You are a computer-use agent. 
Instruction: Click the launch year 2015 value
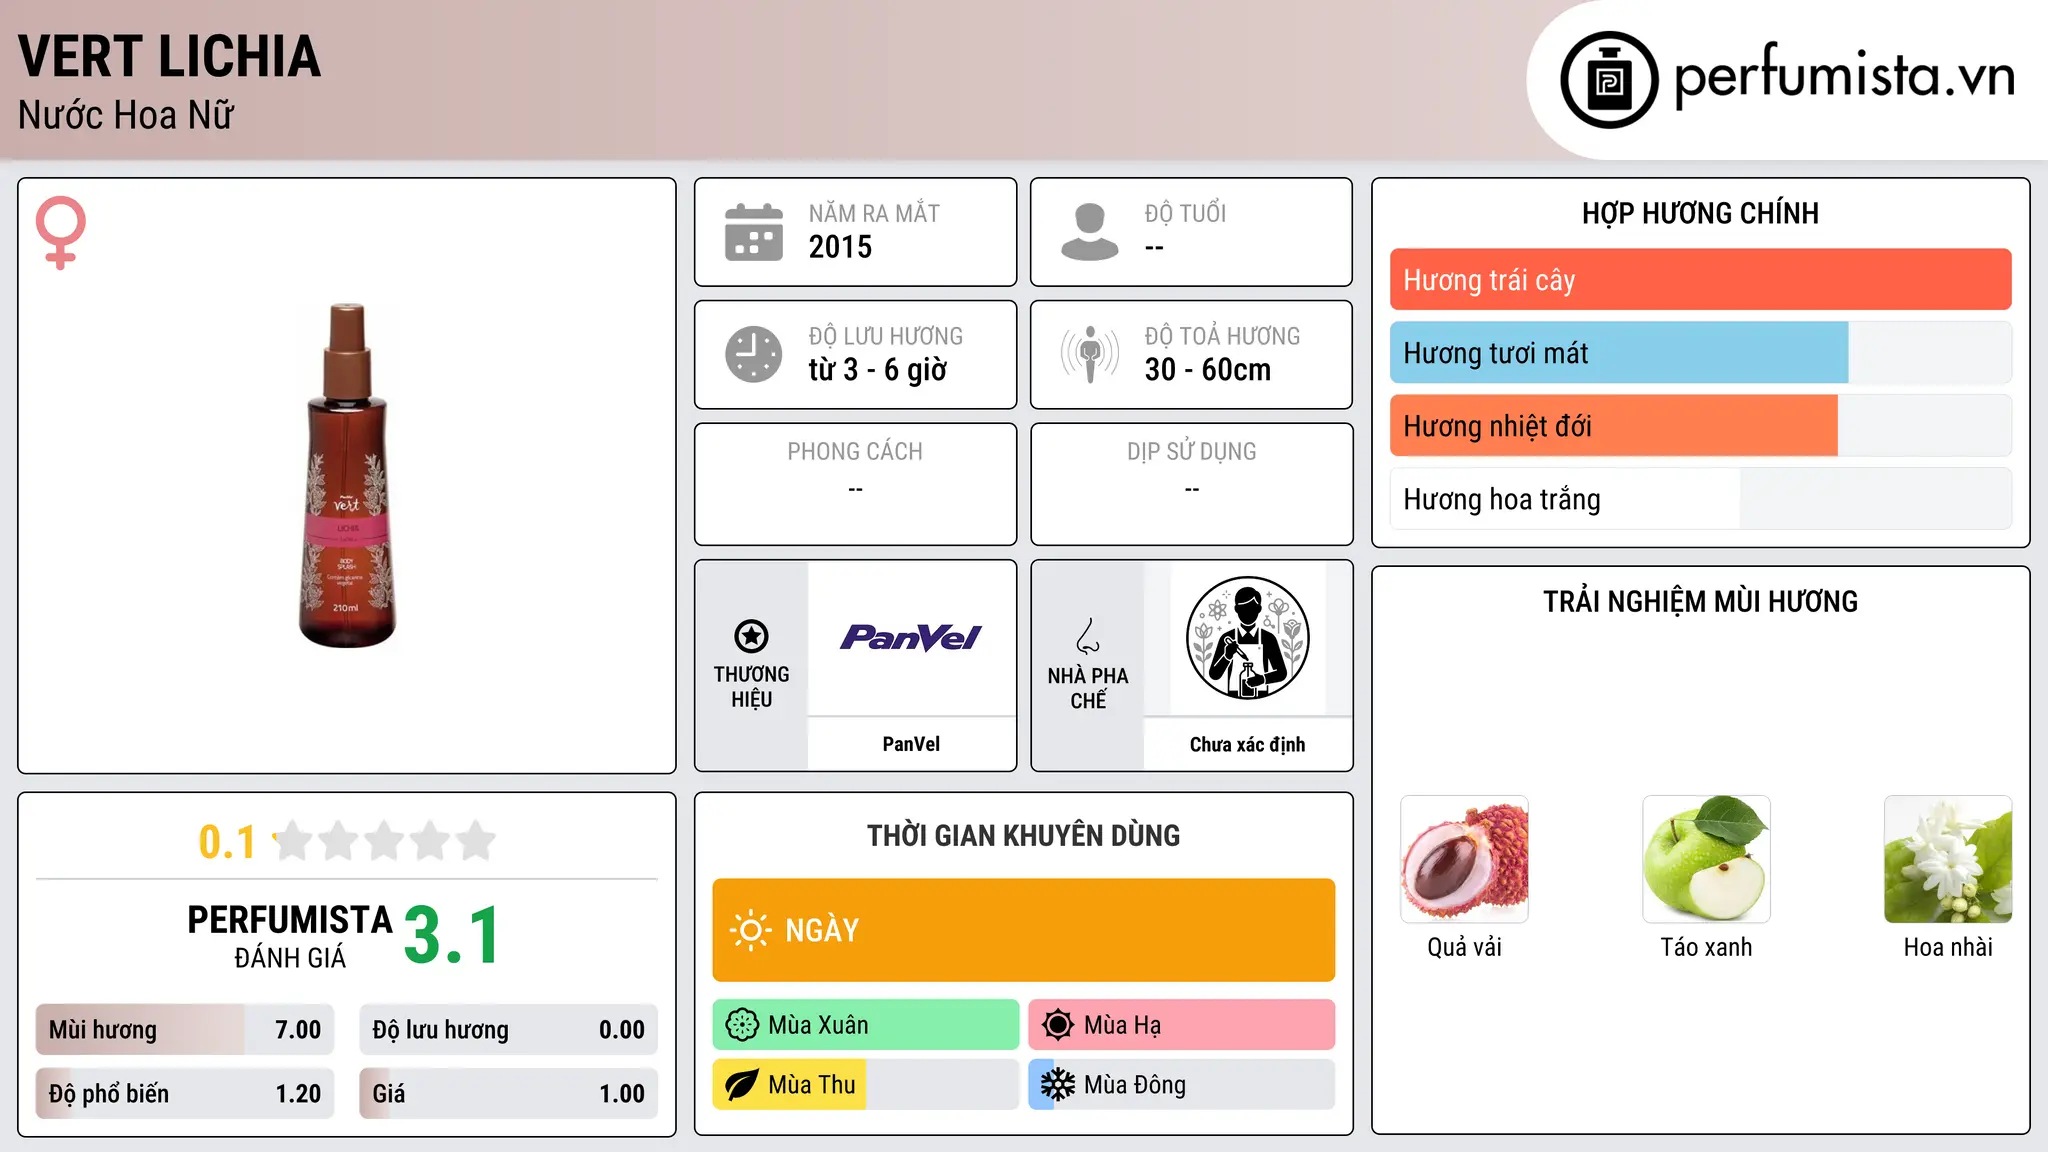(x=840, y=247)
